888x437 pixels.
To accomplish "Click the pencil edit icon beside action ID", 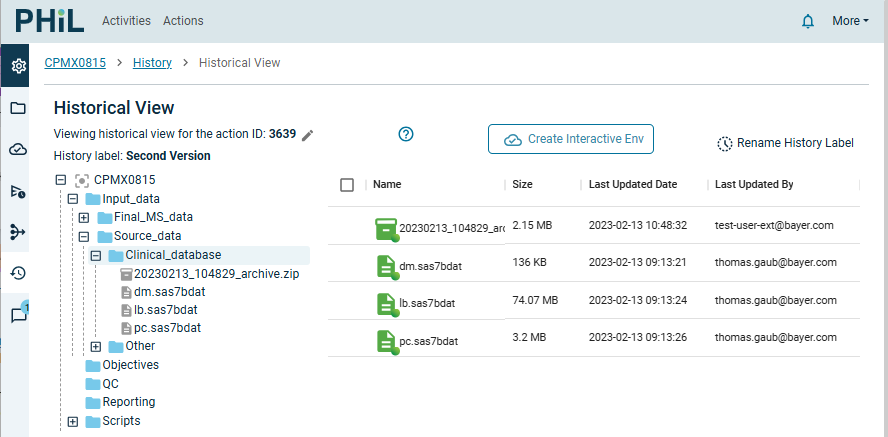I will pos(308,135).
